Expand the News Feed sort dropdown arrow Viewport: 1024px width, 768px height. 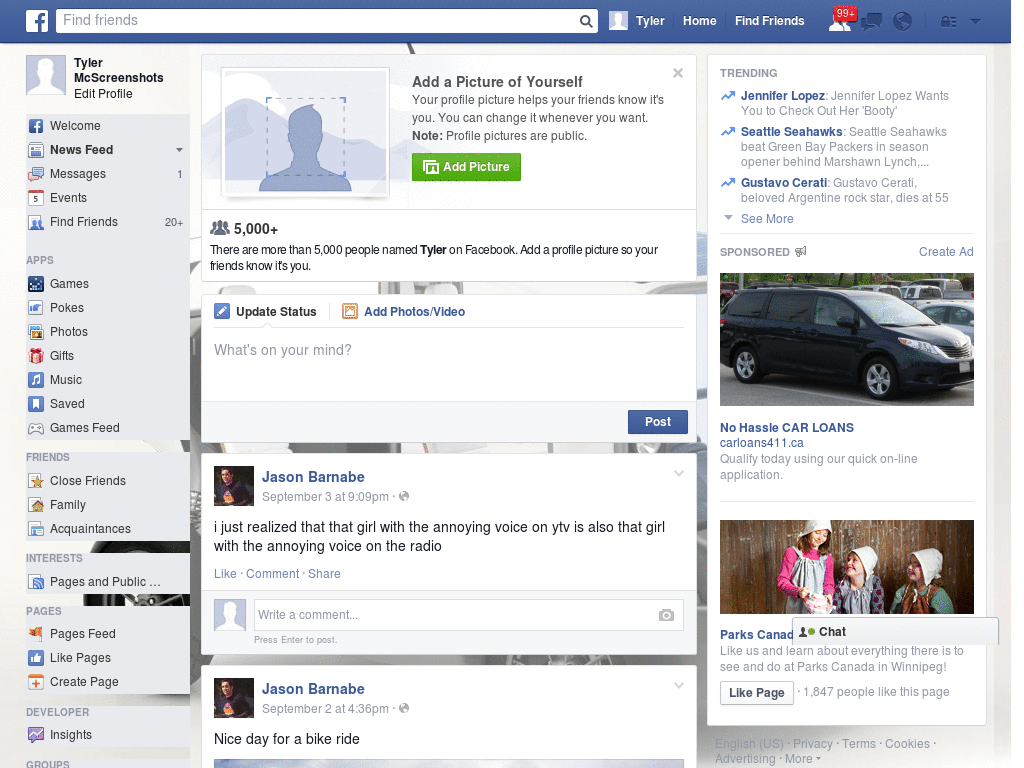pyautogui.click(x=179, y=150)
